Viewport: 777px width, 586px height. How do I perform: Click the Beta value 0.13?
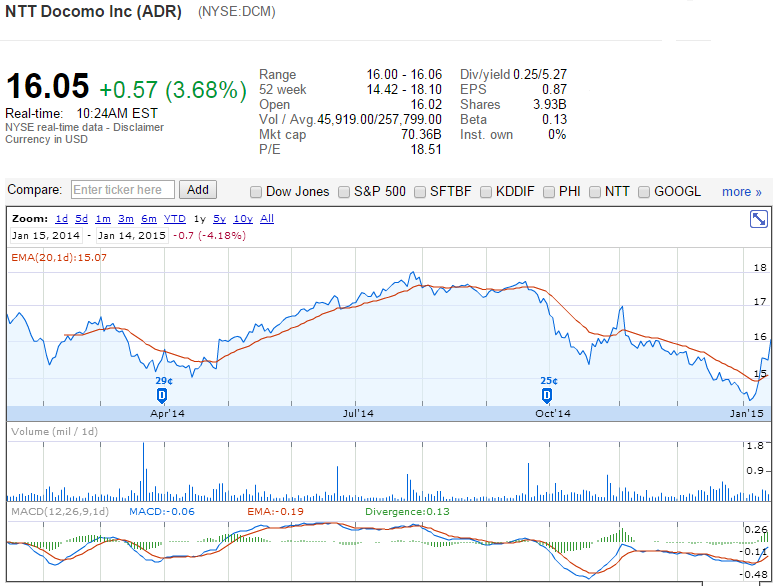tap(555, 119)
